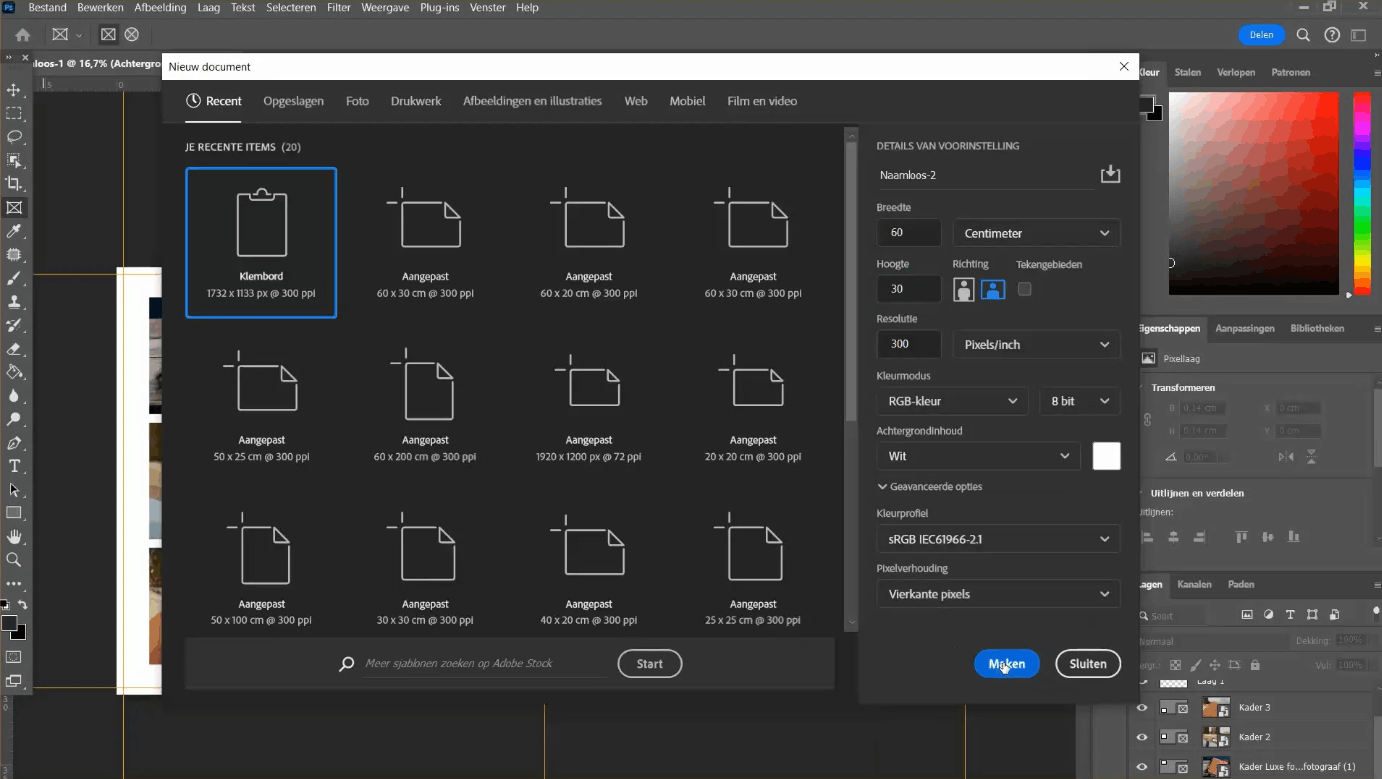The image size is (1382, 779).
Task: Open the sRGB IEC61966-2.1 color profile dropdown
Action: pyautogui.click(x=998, y=539)
